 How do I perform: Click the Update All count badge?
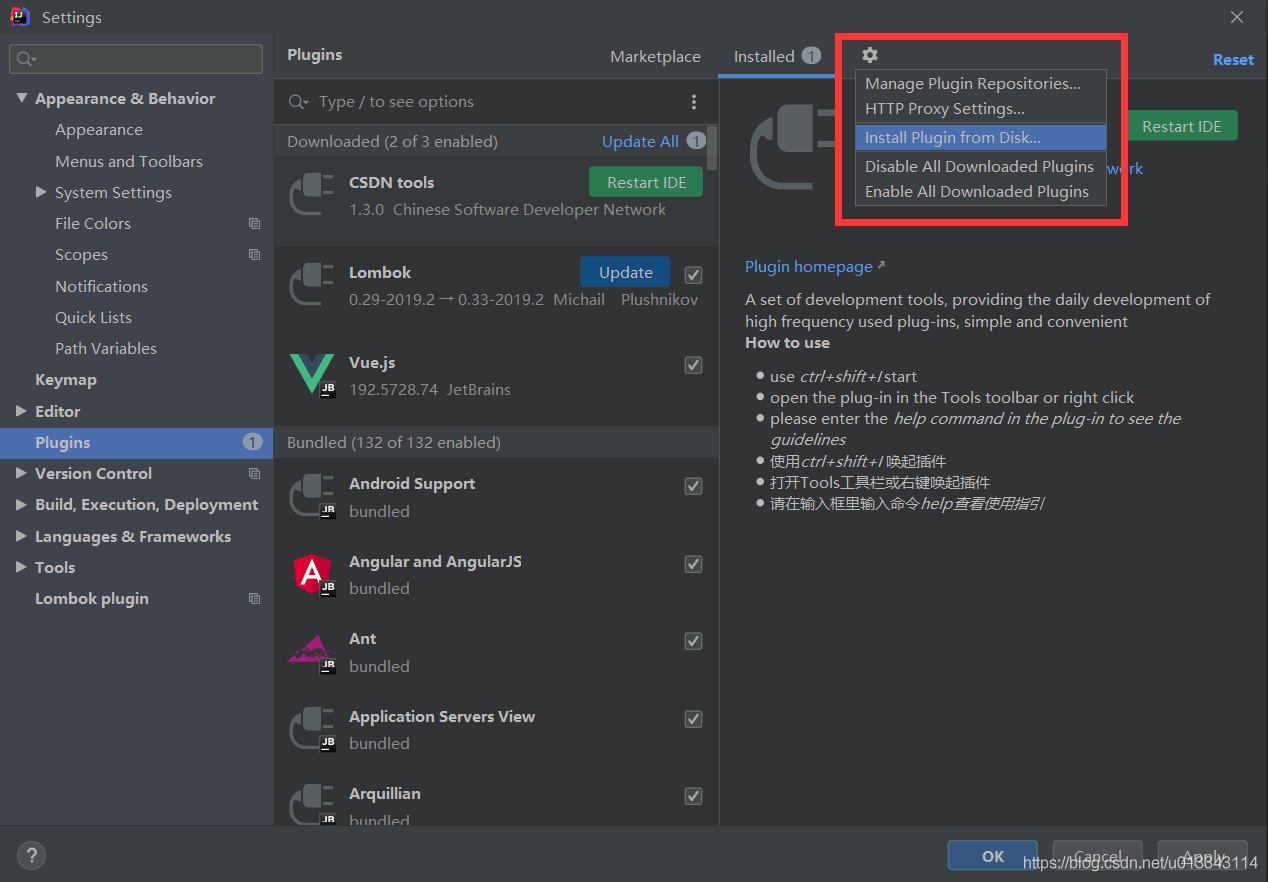click(696, 141)
